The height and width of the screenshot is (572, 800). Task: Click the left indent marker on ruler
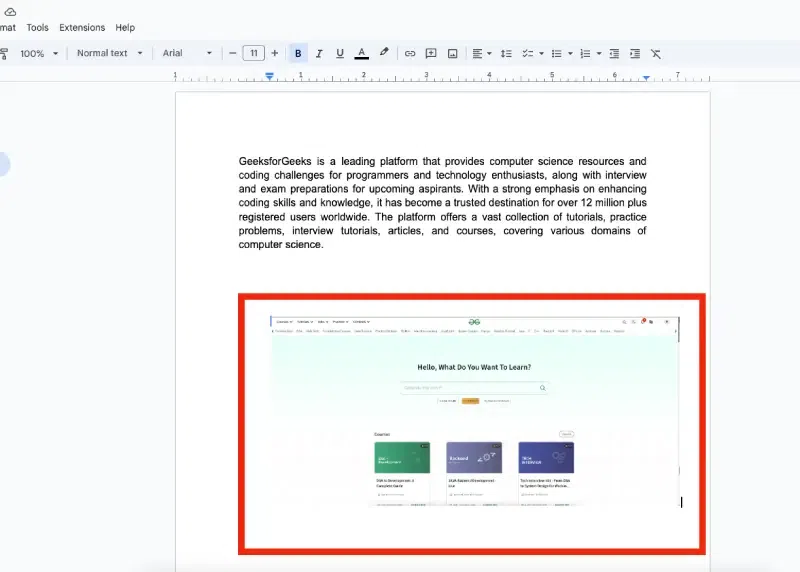click(269, 78)
